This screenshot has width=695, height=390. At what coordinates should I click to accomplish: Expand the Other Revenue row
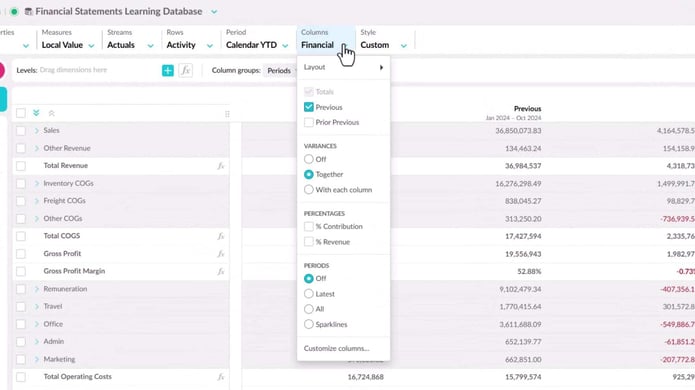point(37,148)
